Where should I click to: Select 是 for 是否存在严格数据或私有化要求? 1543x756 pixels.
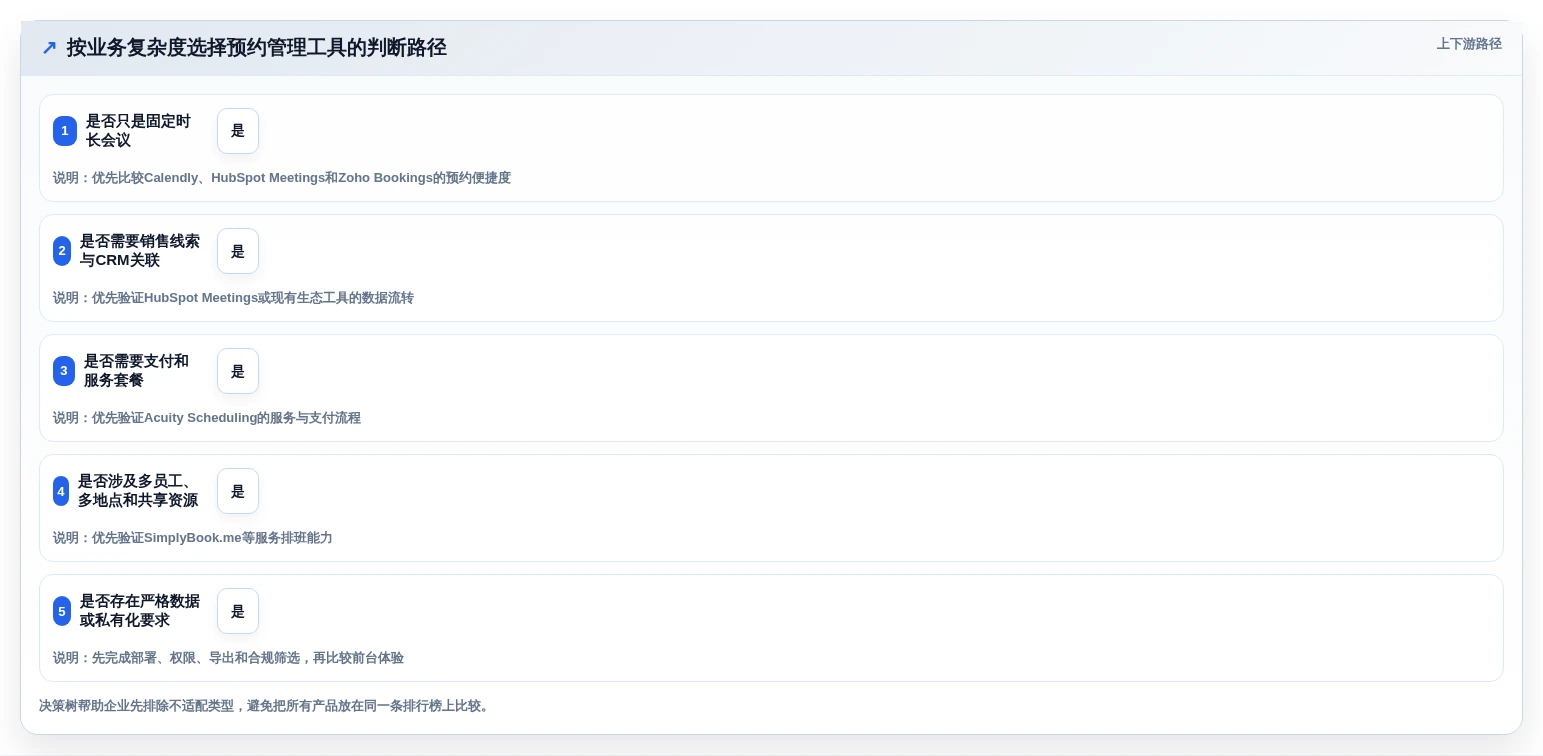(x=238, y=611)
